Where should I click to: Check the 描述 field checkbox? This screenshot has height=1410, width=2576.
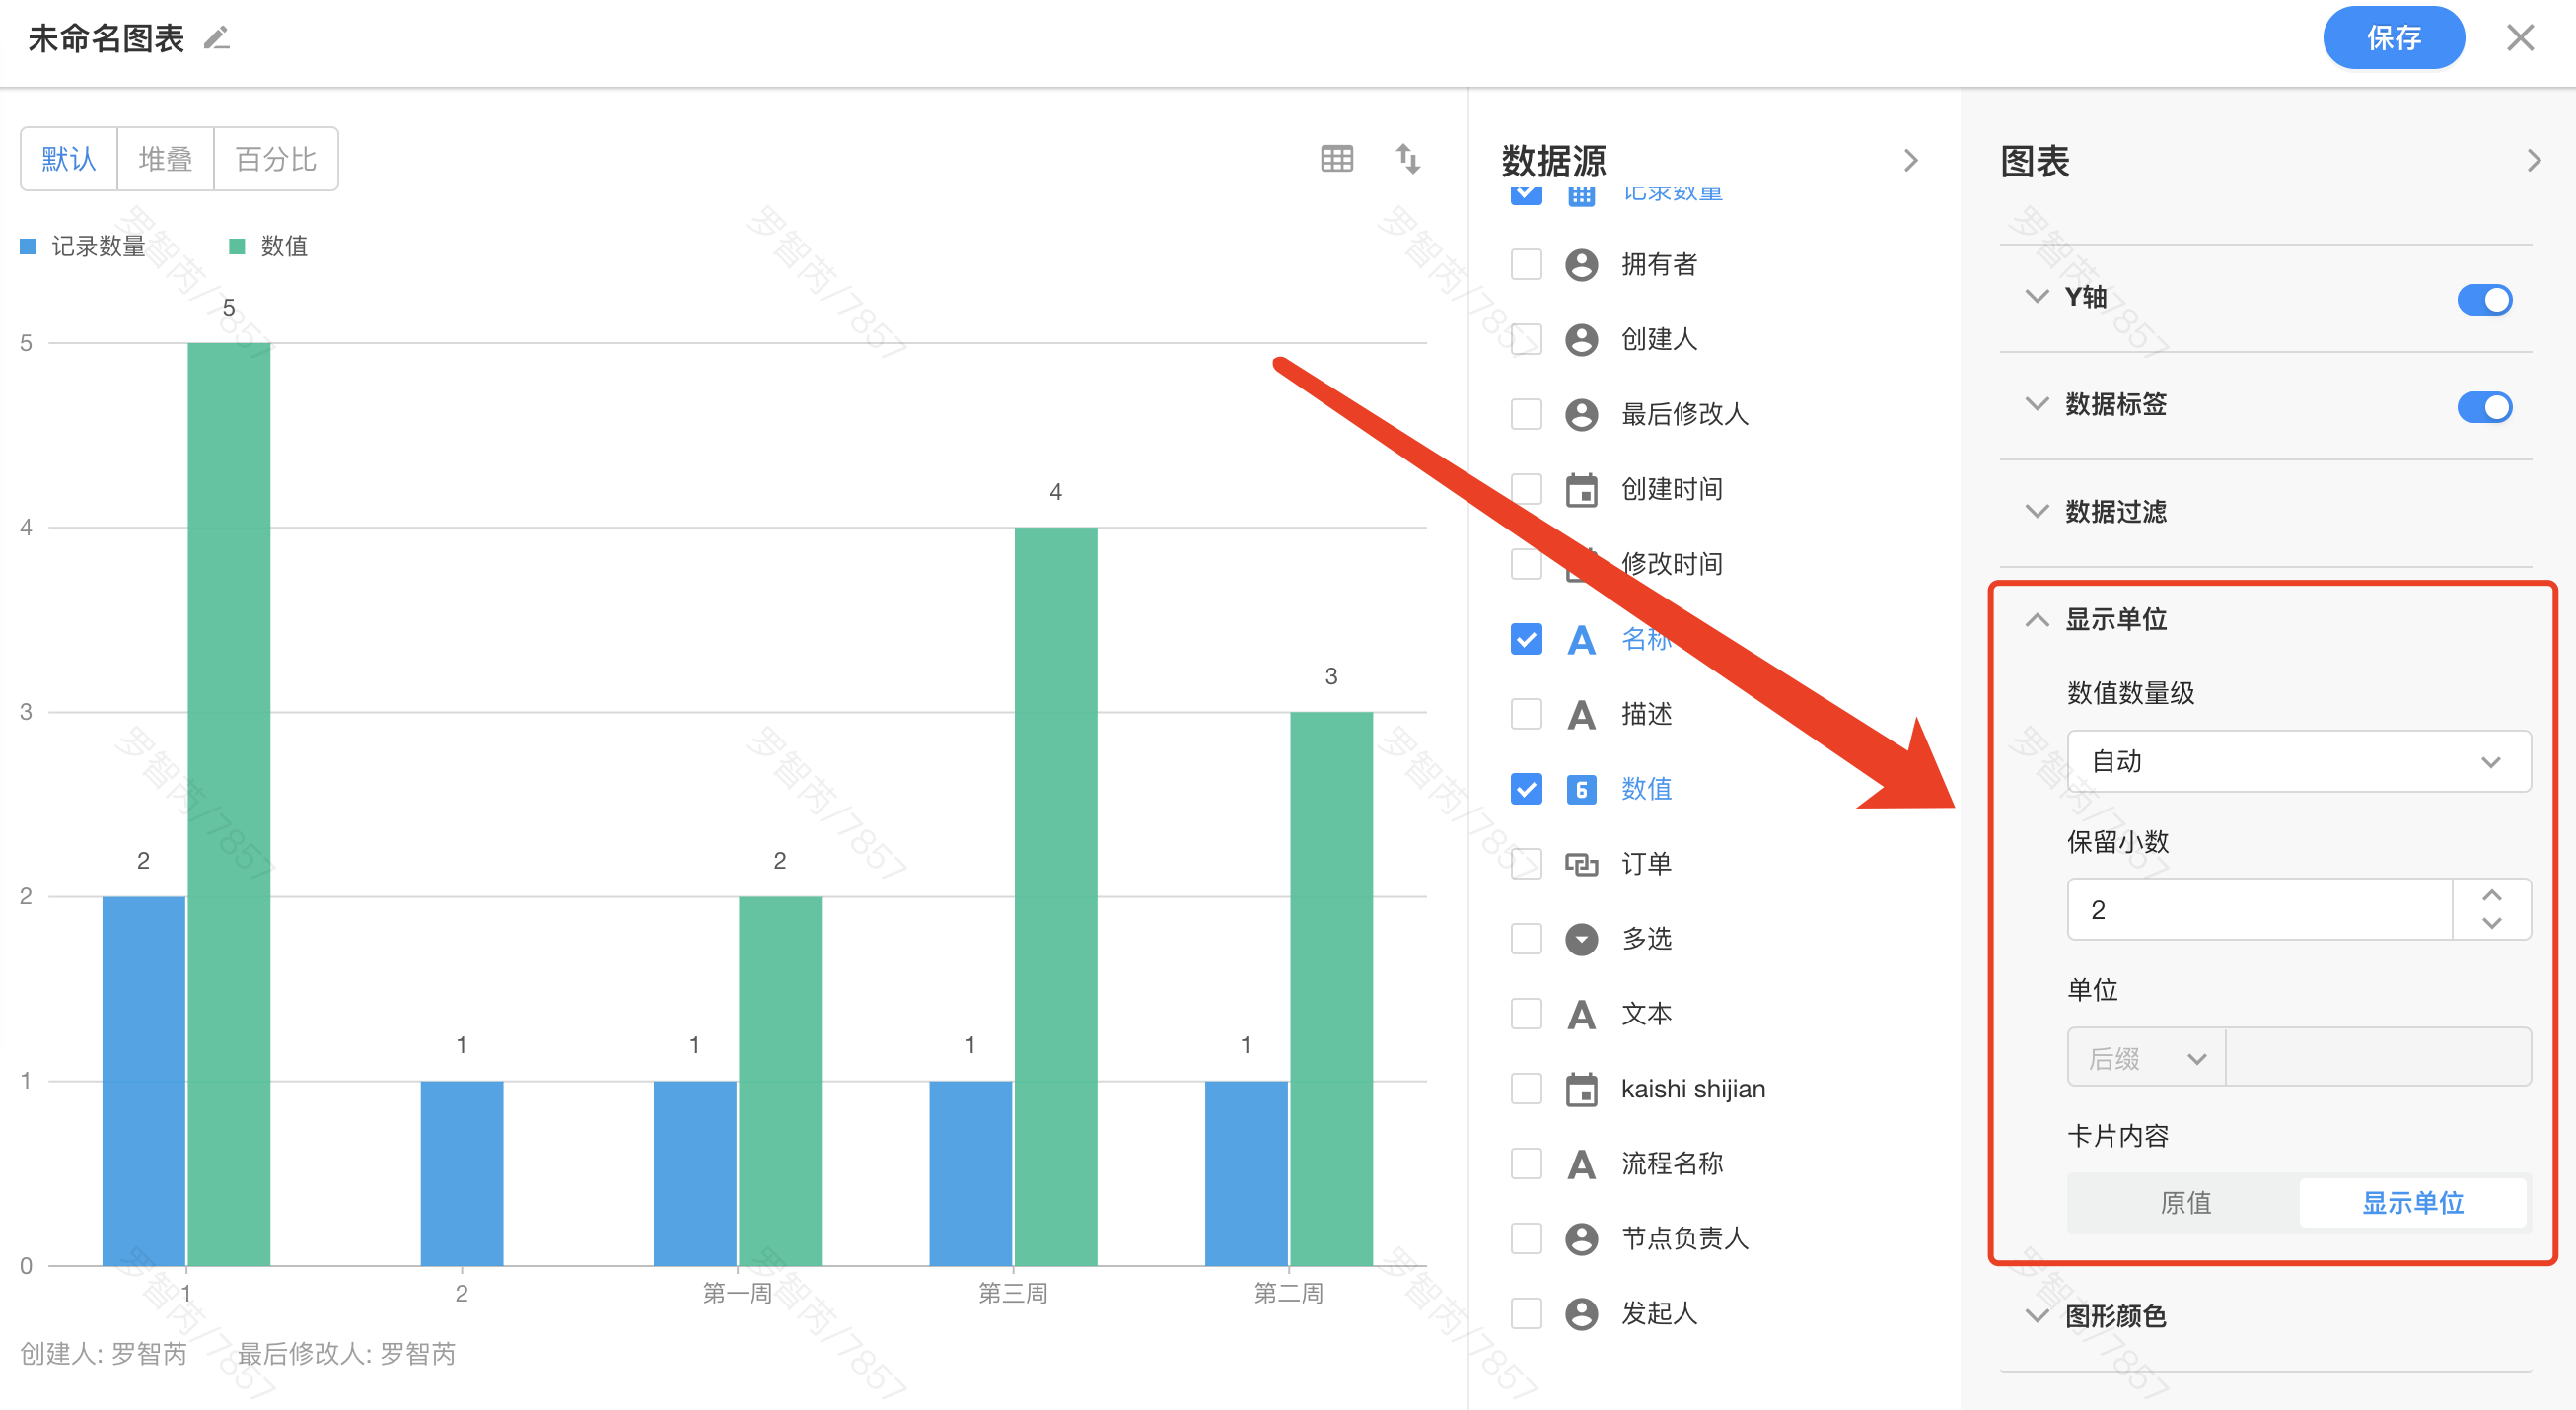tap(1525, 714)
